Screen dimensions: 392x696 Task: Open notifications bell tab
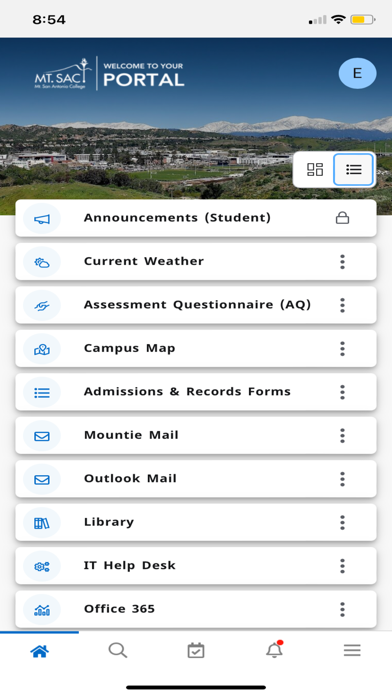(274, 649)
